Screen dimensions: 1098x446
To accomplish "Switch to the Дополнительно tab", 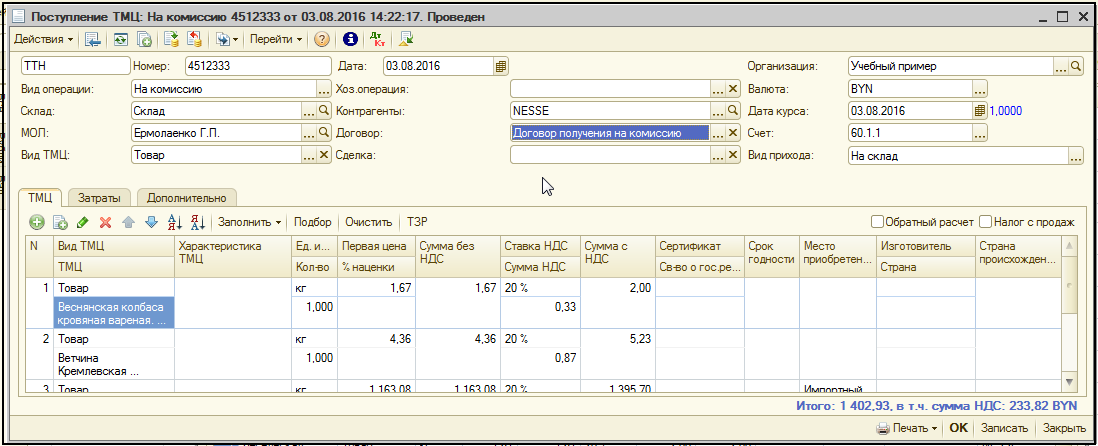I will (187, 198).
